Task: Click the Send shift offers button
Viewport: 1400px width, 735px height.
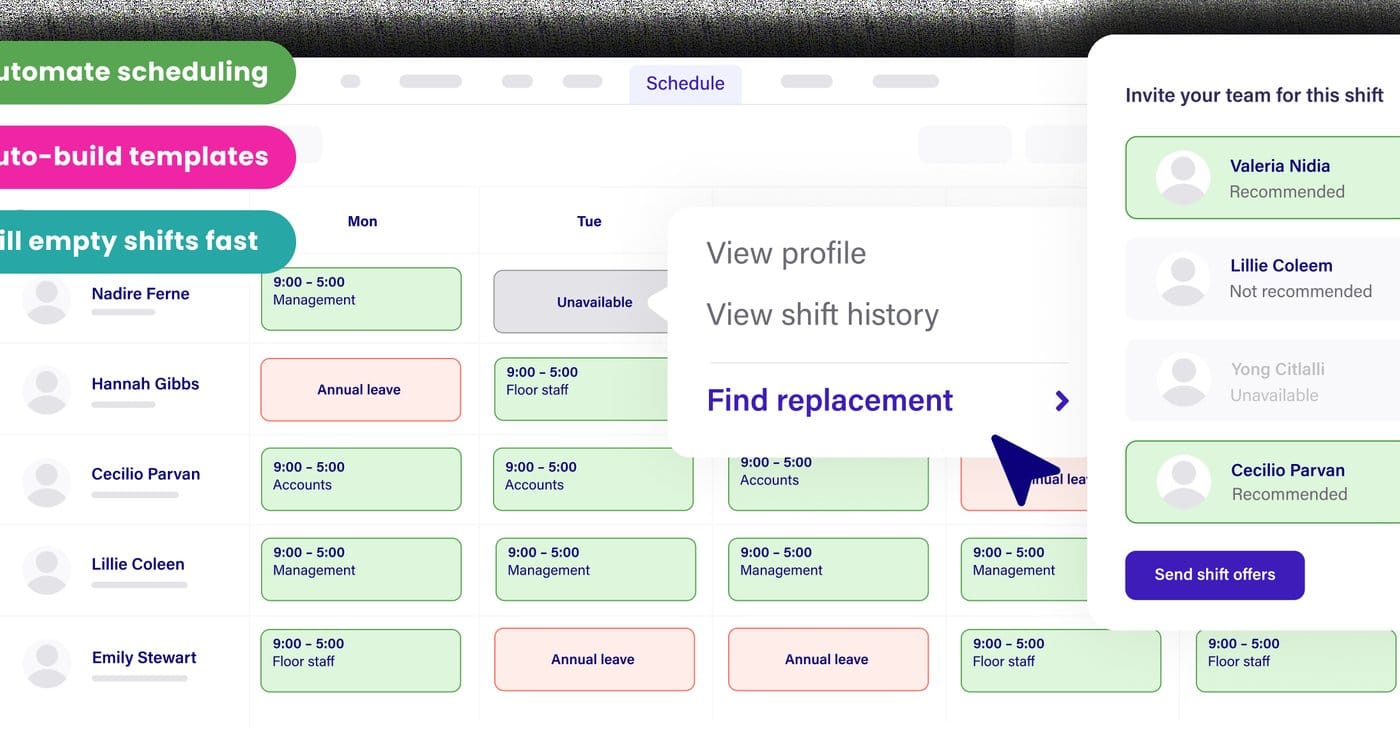Action: point(1215,575)
